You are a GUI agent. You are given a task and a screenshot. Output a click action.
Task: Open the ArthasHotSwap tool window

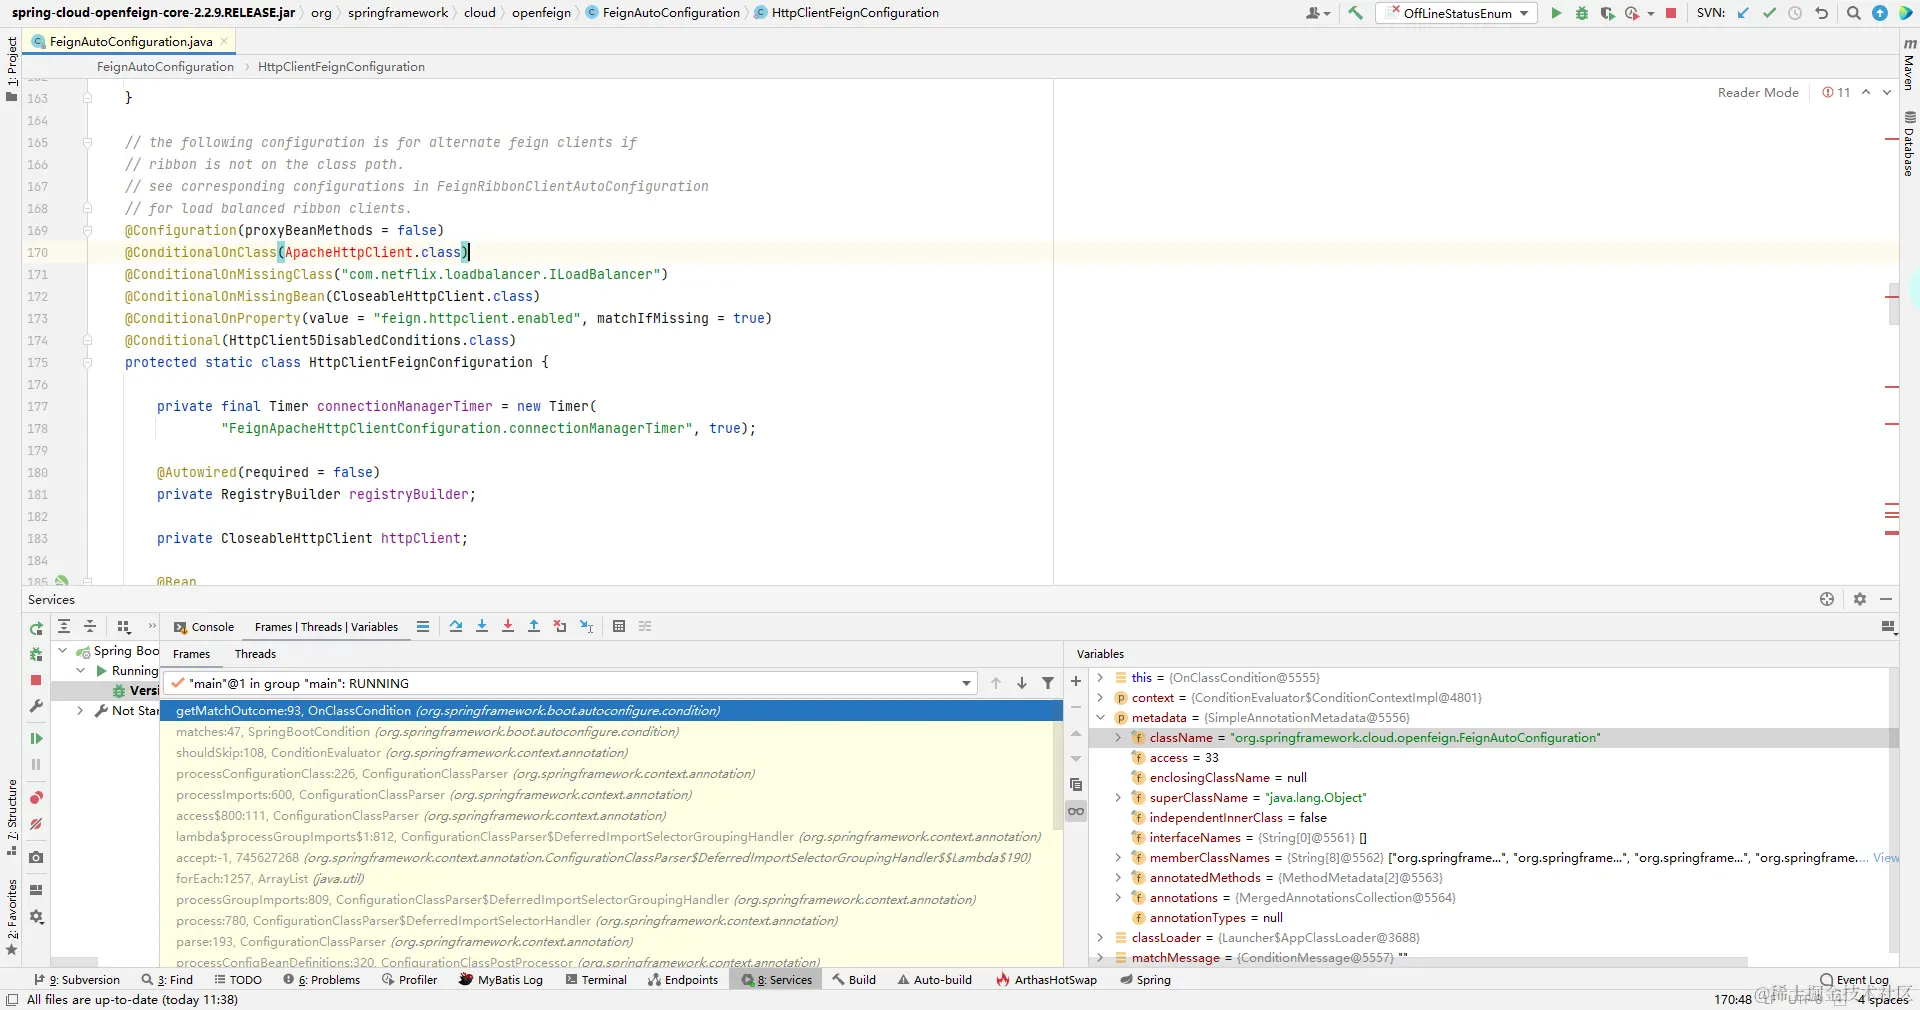(1046, 980)
